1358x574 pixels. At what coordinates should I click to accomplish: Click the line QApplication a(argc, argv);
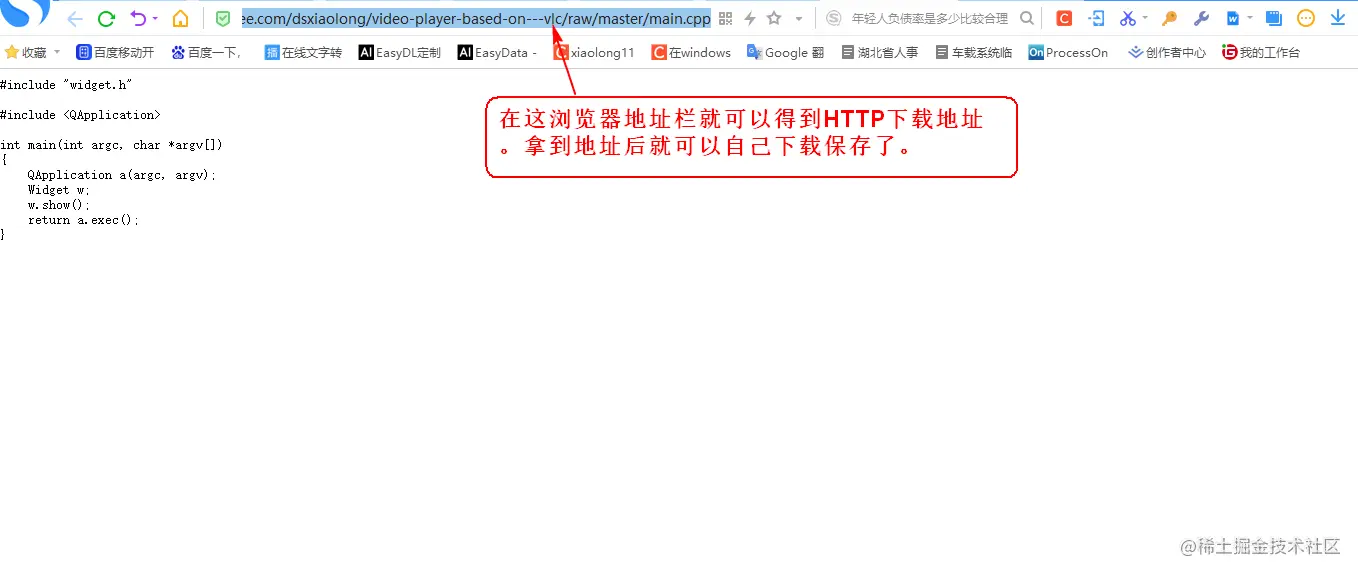122,175
